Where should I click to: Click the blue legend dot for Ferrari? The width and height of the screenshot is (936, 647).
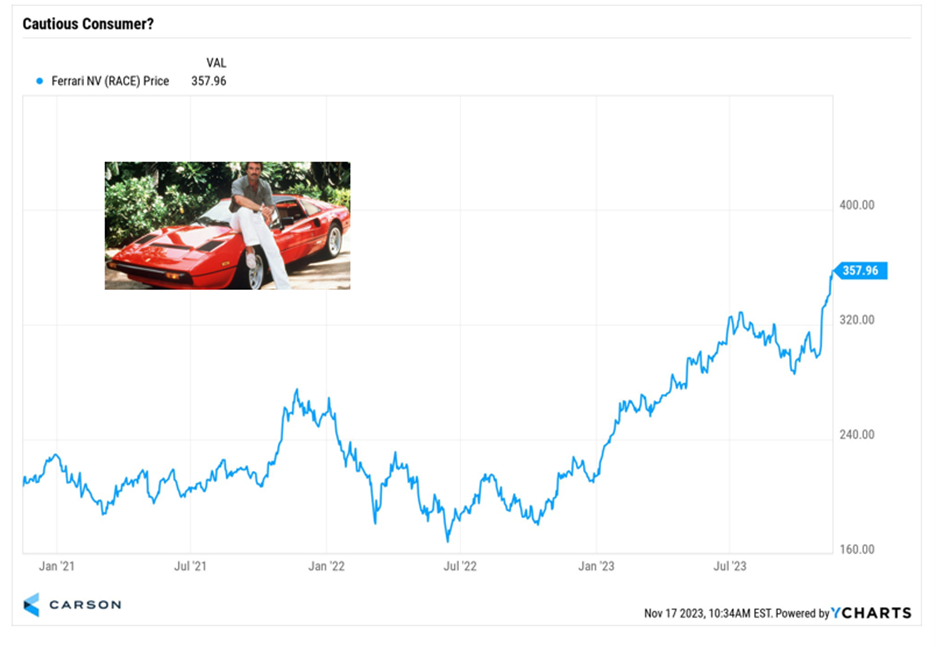click(x=39, y=81)
